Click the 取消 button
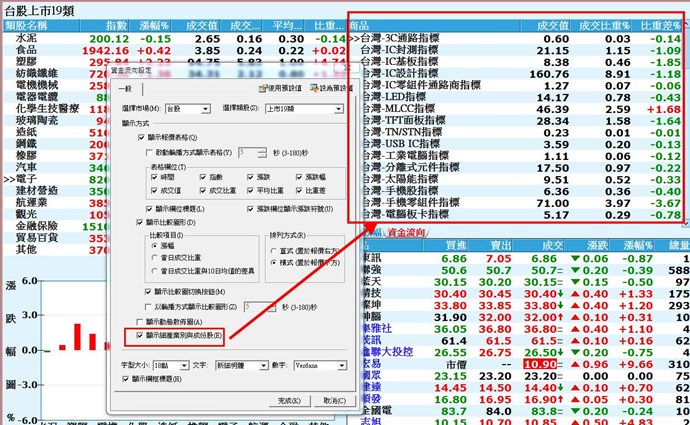The height and width of the screenshot is (425, 690). click(x=335, y=401)
